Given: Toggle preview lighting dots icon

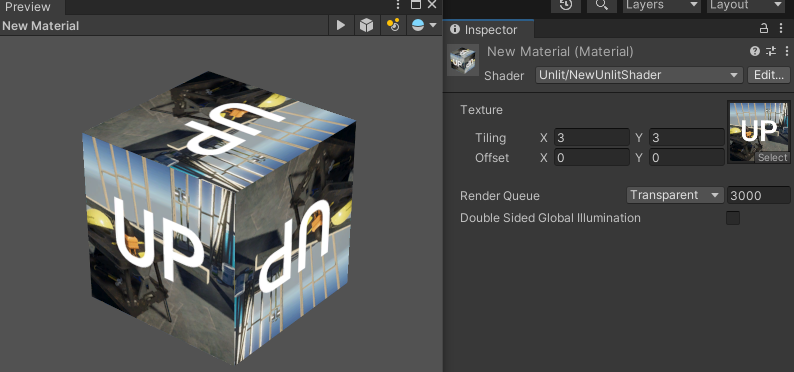Looking at the screenshot, I should coord(393,25).
